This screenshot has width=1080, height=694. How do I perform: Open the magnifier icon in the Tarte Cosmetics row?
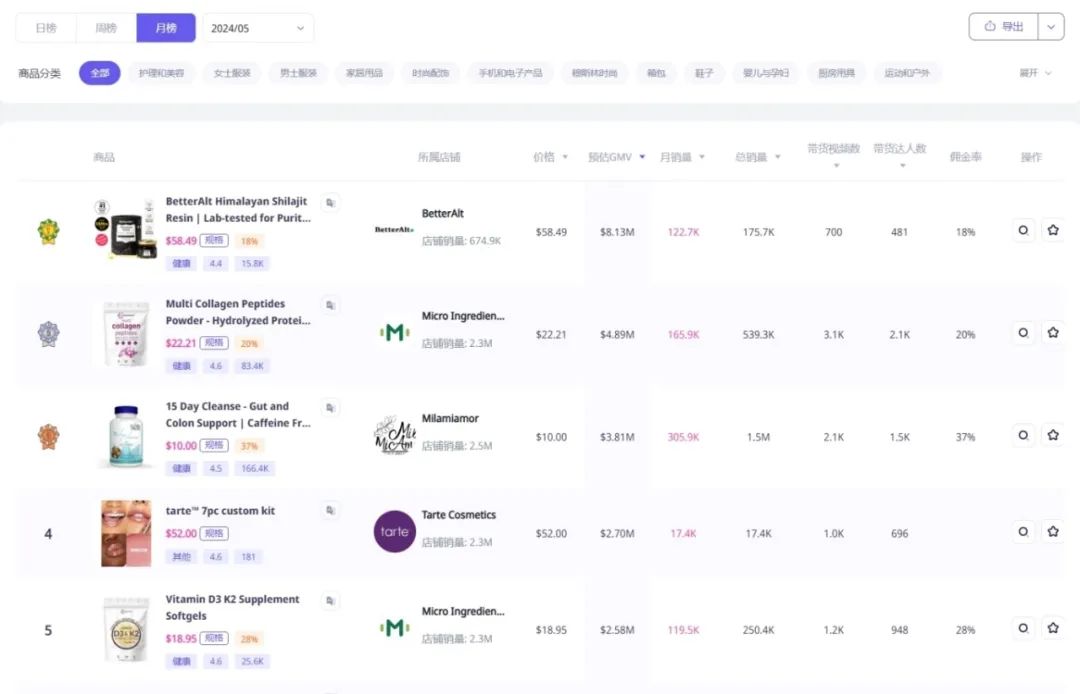pos(1024,532)
